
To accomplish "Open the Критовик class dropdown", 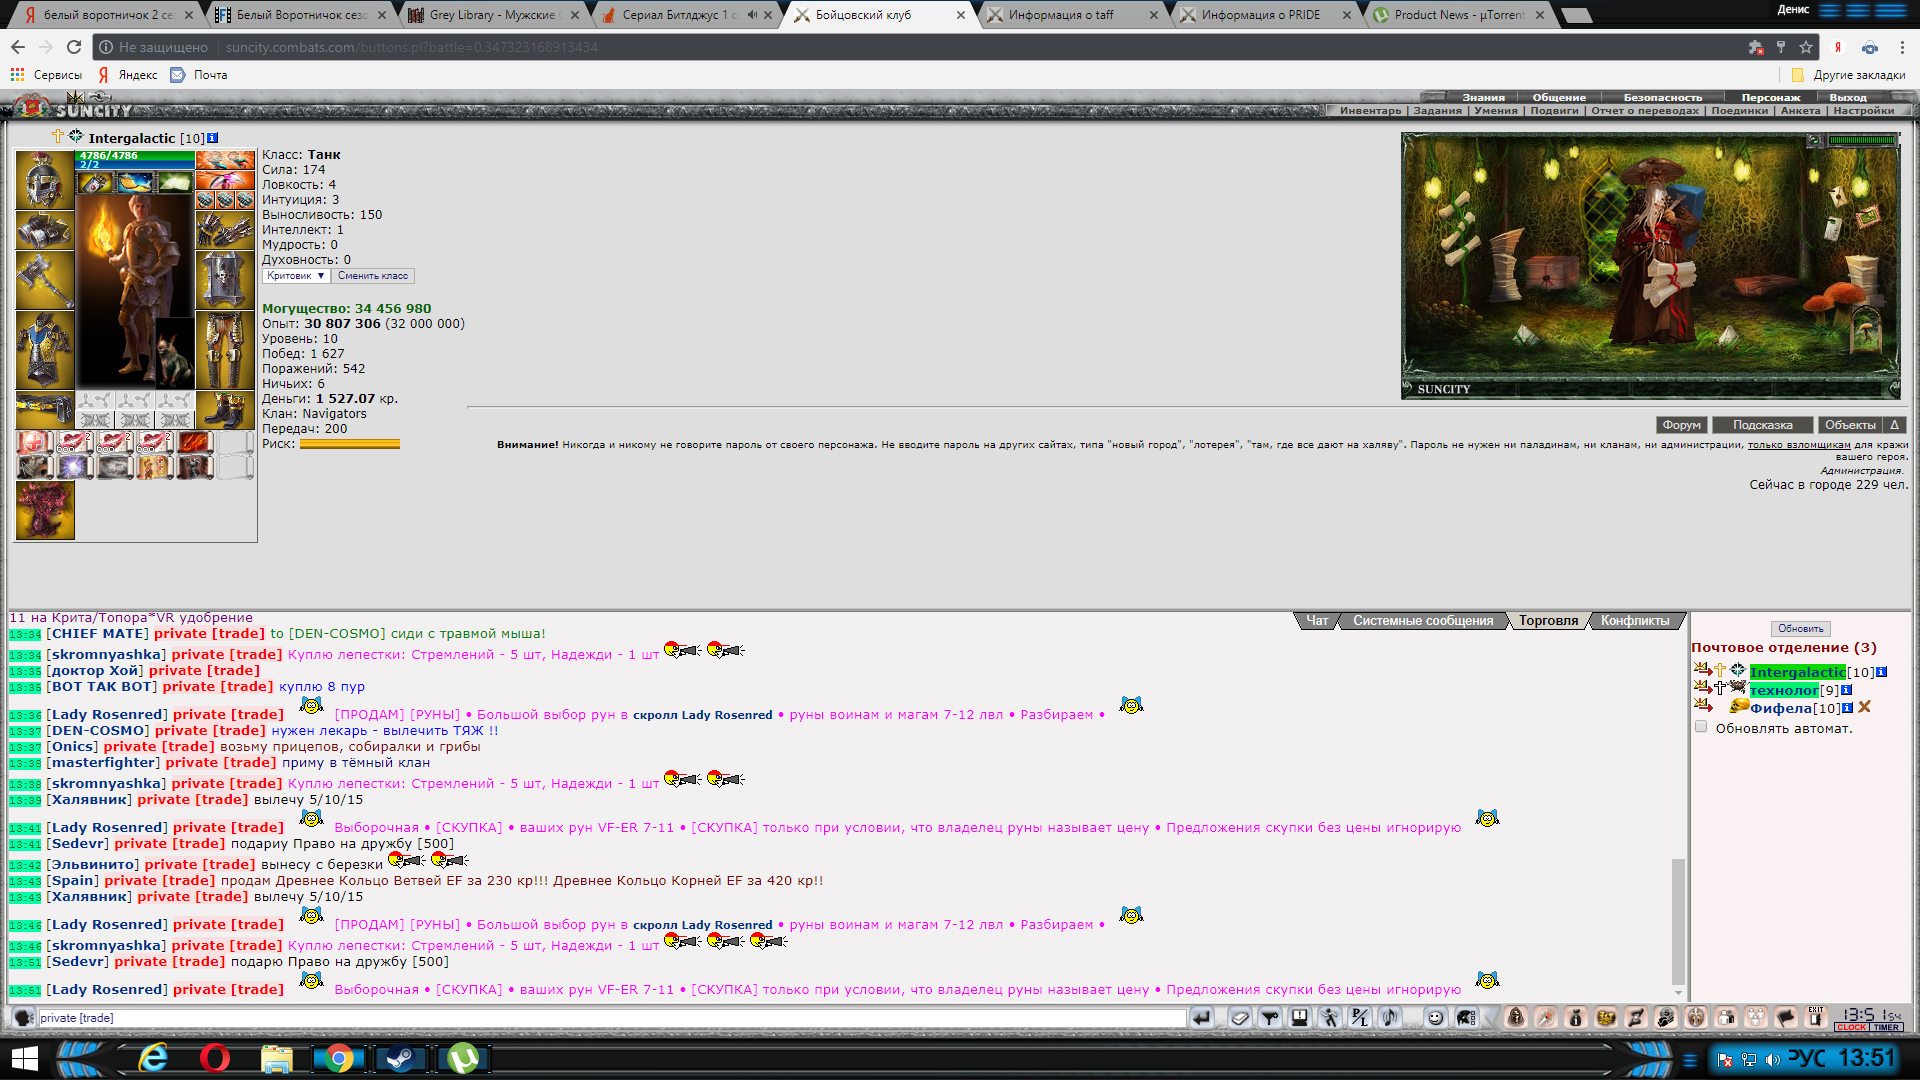I will (x=296, y=276).
